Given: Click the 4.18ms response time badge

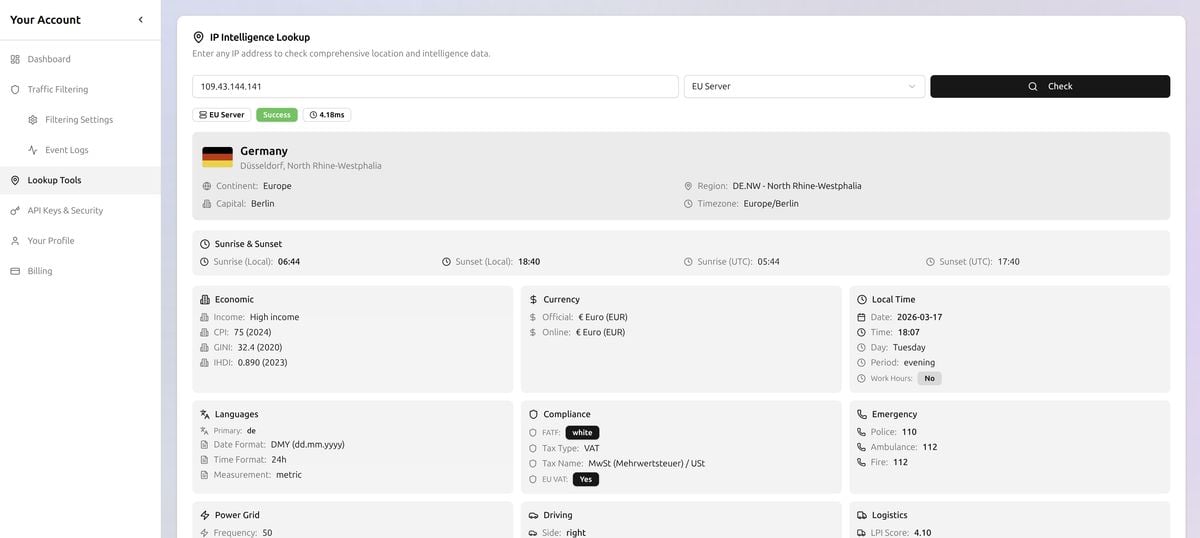Looking at the screenshot, I should click(327, 115).
